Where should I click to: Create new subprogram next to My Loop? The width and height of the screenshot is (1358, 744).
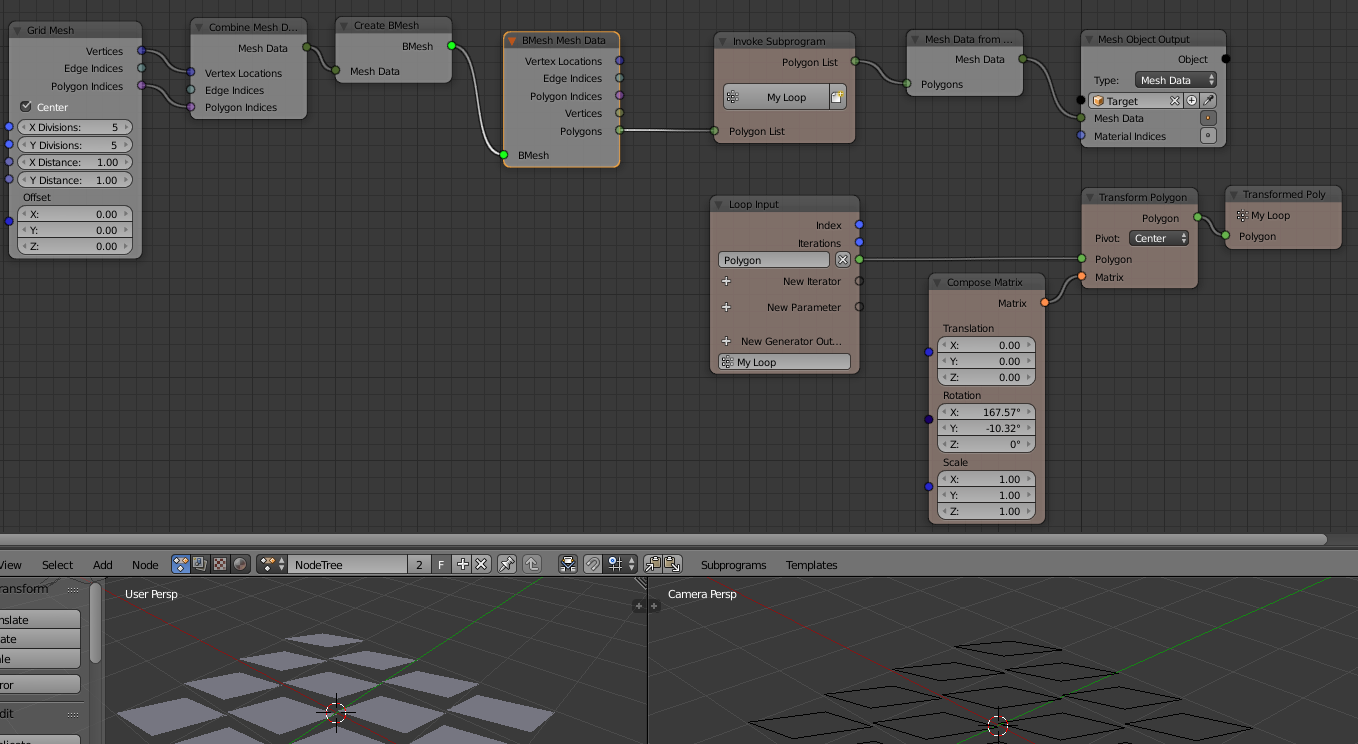click(x=838, y=97)
